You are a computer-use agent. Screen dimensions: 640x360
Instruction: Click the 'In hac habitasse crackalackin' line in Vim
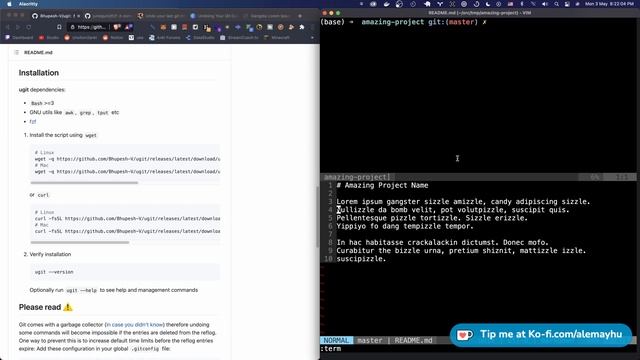tap(442, 242)
